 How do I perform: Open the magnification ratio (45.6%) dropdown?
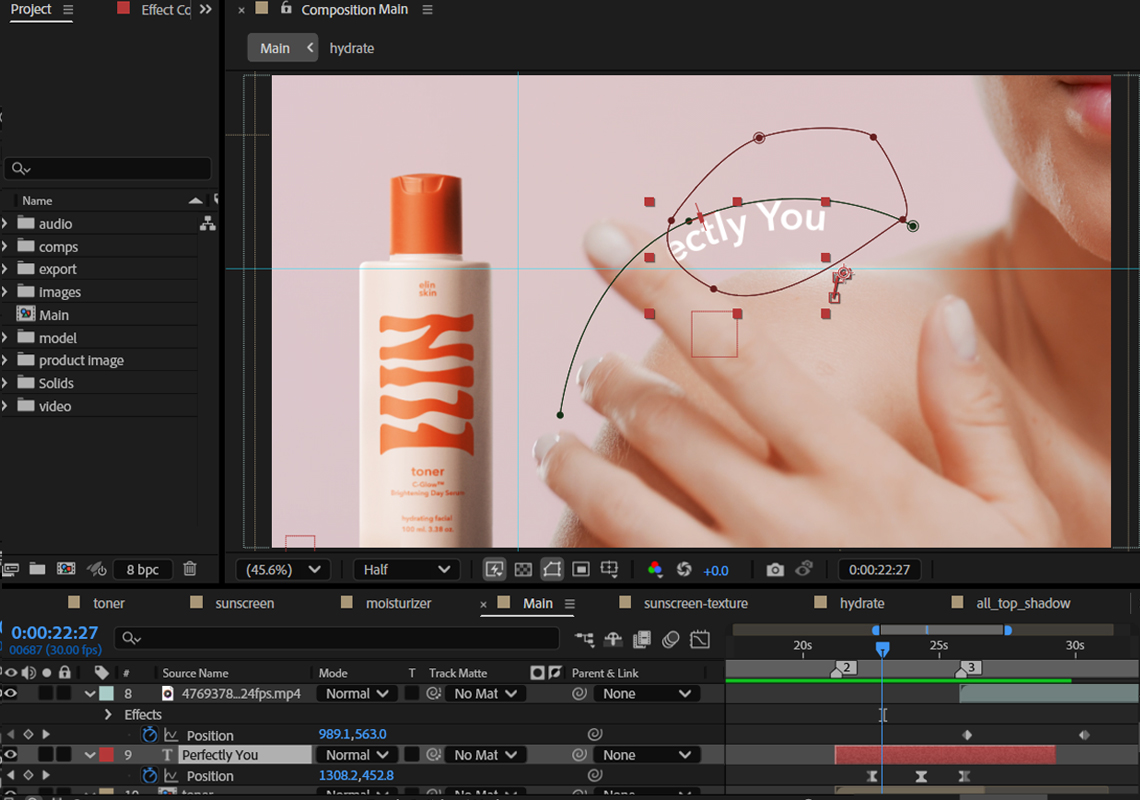pyautogui.click(x=283, y=569)
